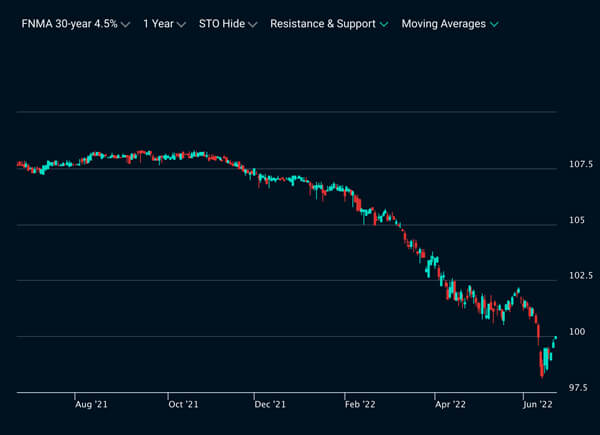Open the STO Hide dropdown
This screenshot has width=600, height=435.
[228, 24]
